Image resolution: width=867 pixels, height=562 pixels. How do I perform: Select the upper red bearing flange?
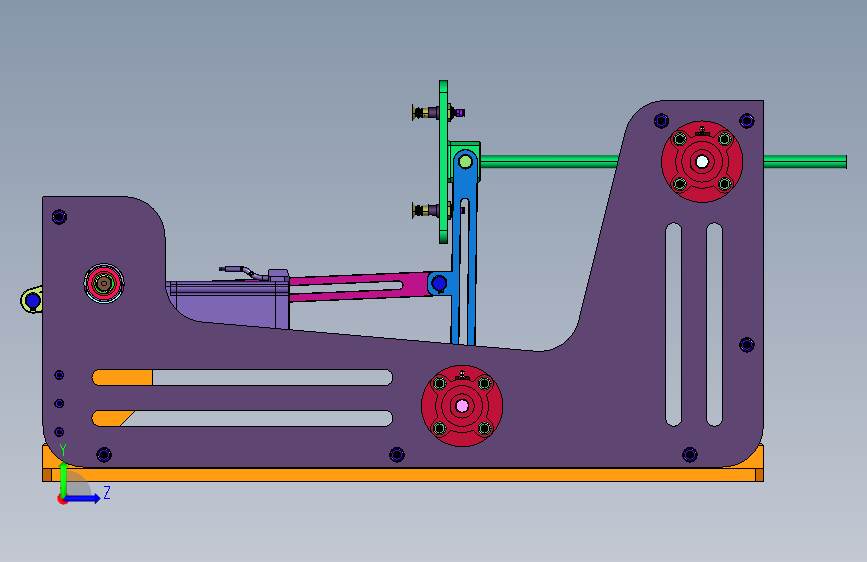point(702,162)
